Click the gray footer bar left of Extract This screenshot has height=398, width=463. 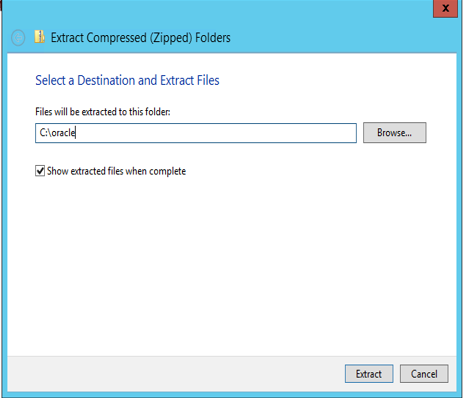point(173,374)
